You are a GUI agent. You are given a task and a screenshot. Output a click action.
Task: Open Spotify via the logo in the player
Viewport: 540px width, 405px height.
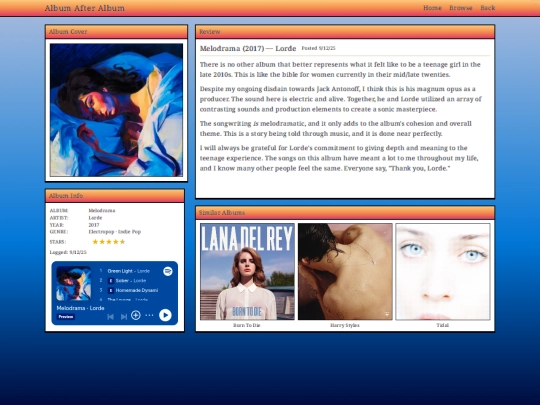point(168,271)
